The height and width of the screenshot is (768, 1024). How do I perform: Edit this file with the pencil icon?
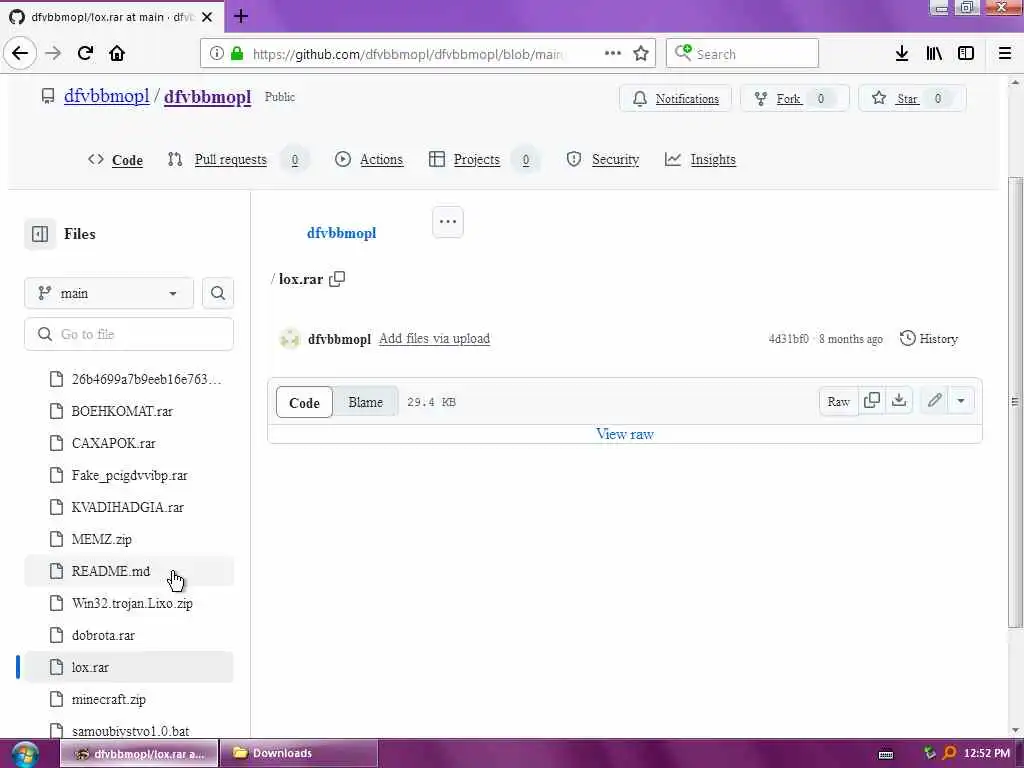[x=935, y=401]
